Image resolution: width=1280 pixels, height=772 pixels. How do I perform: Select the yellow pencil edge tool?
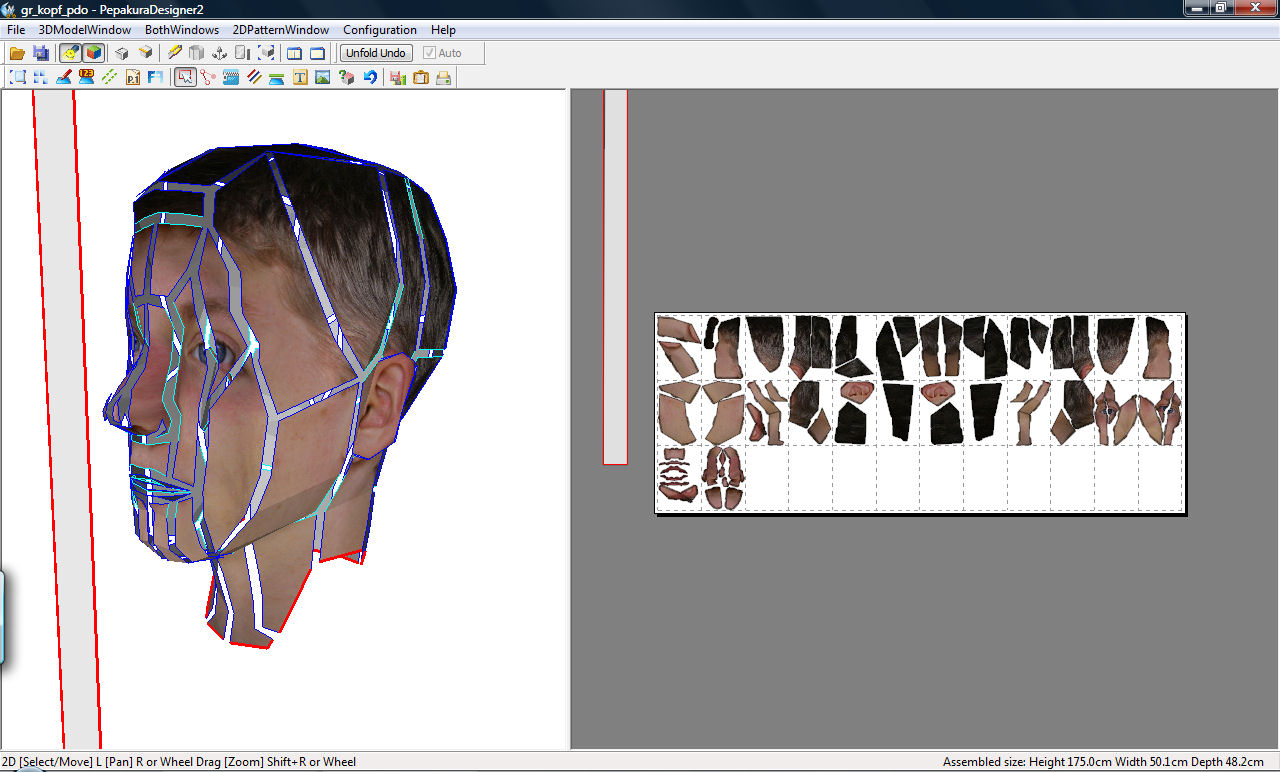pos(174,53)
